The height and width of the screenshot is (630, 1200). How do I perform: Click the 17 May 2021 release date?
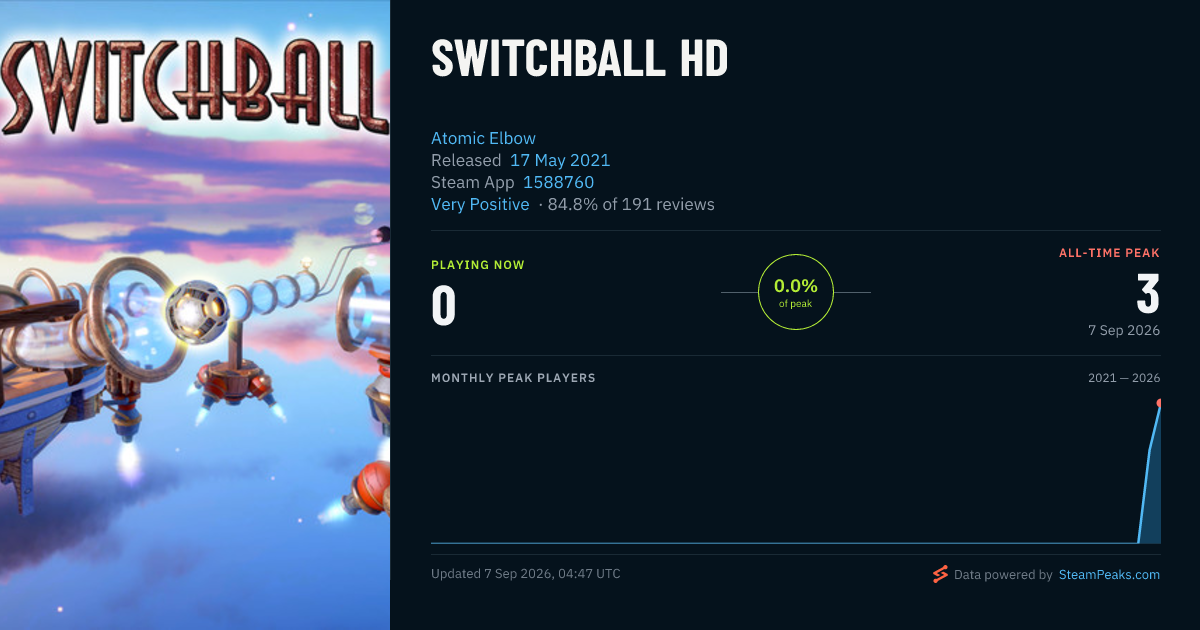(560, 160)
